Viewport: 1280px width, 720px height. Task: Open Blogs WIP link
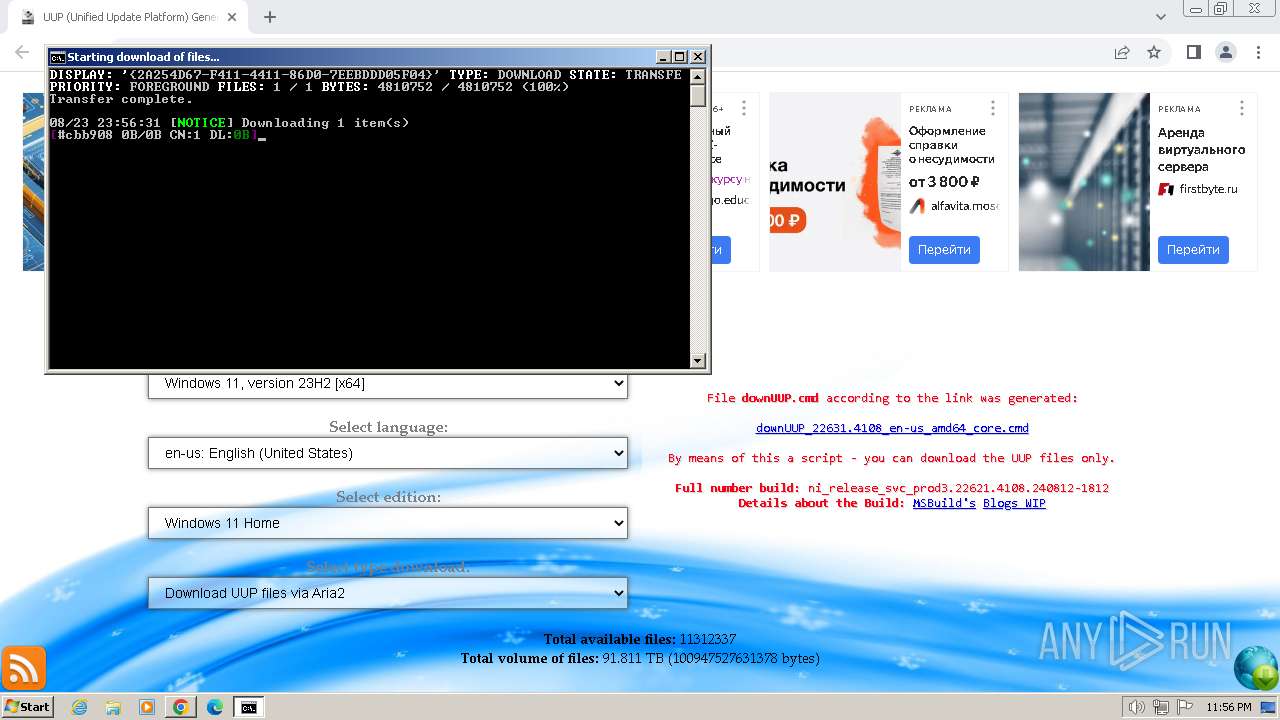click(x=1014, y=503)
